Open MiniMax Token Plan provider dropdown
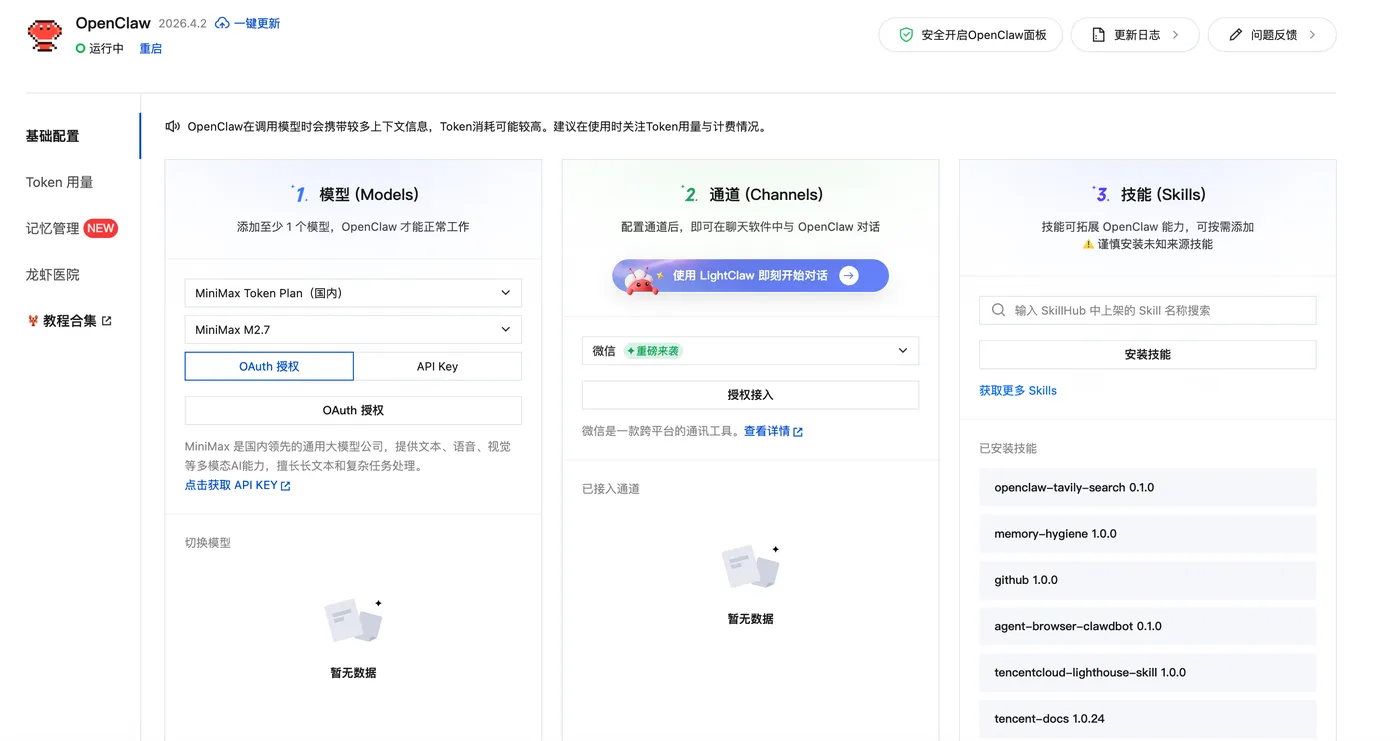1400x741 pixels. click(x=353, y=293)
